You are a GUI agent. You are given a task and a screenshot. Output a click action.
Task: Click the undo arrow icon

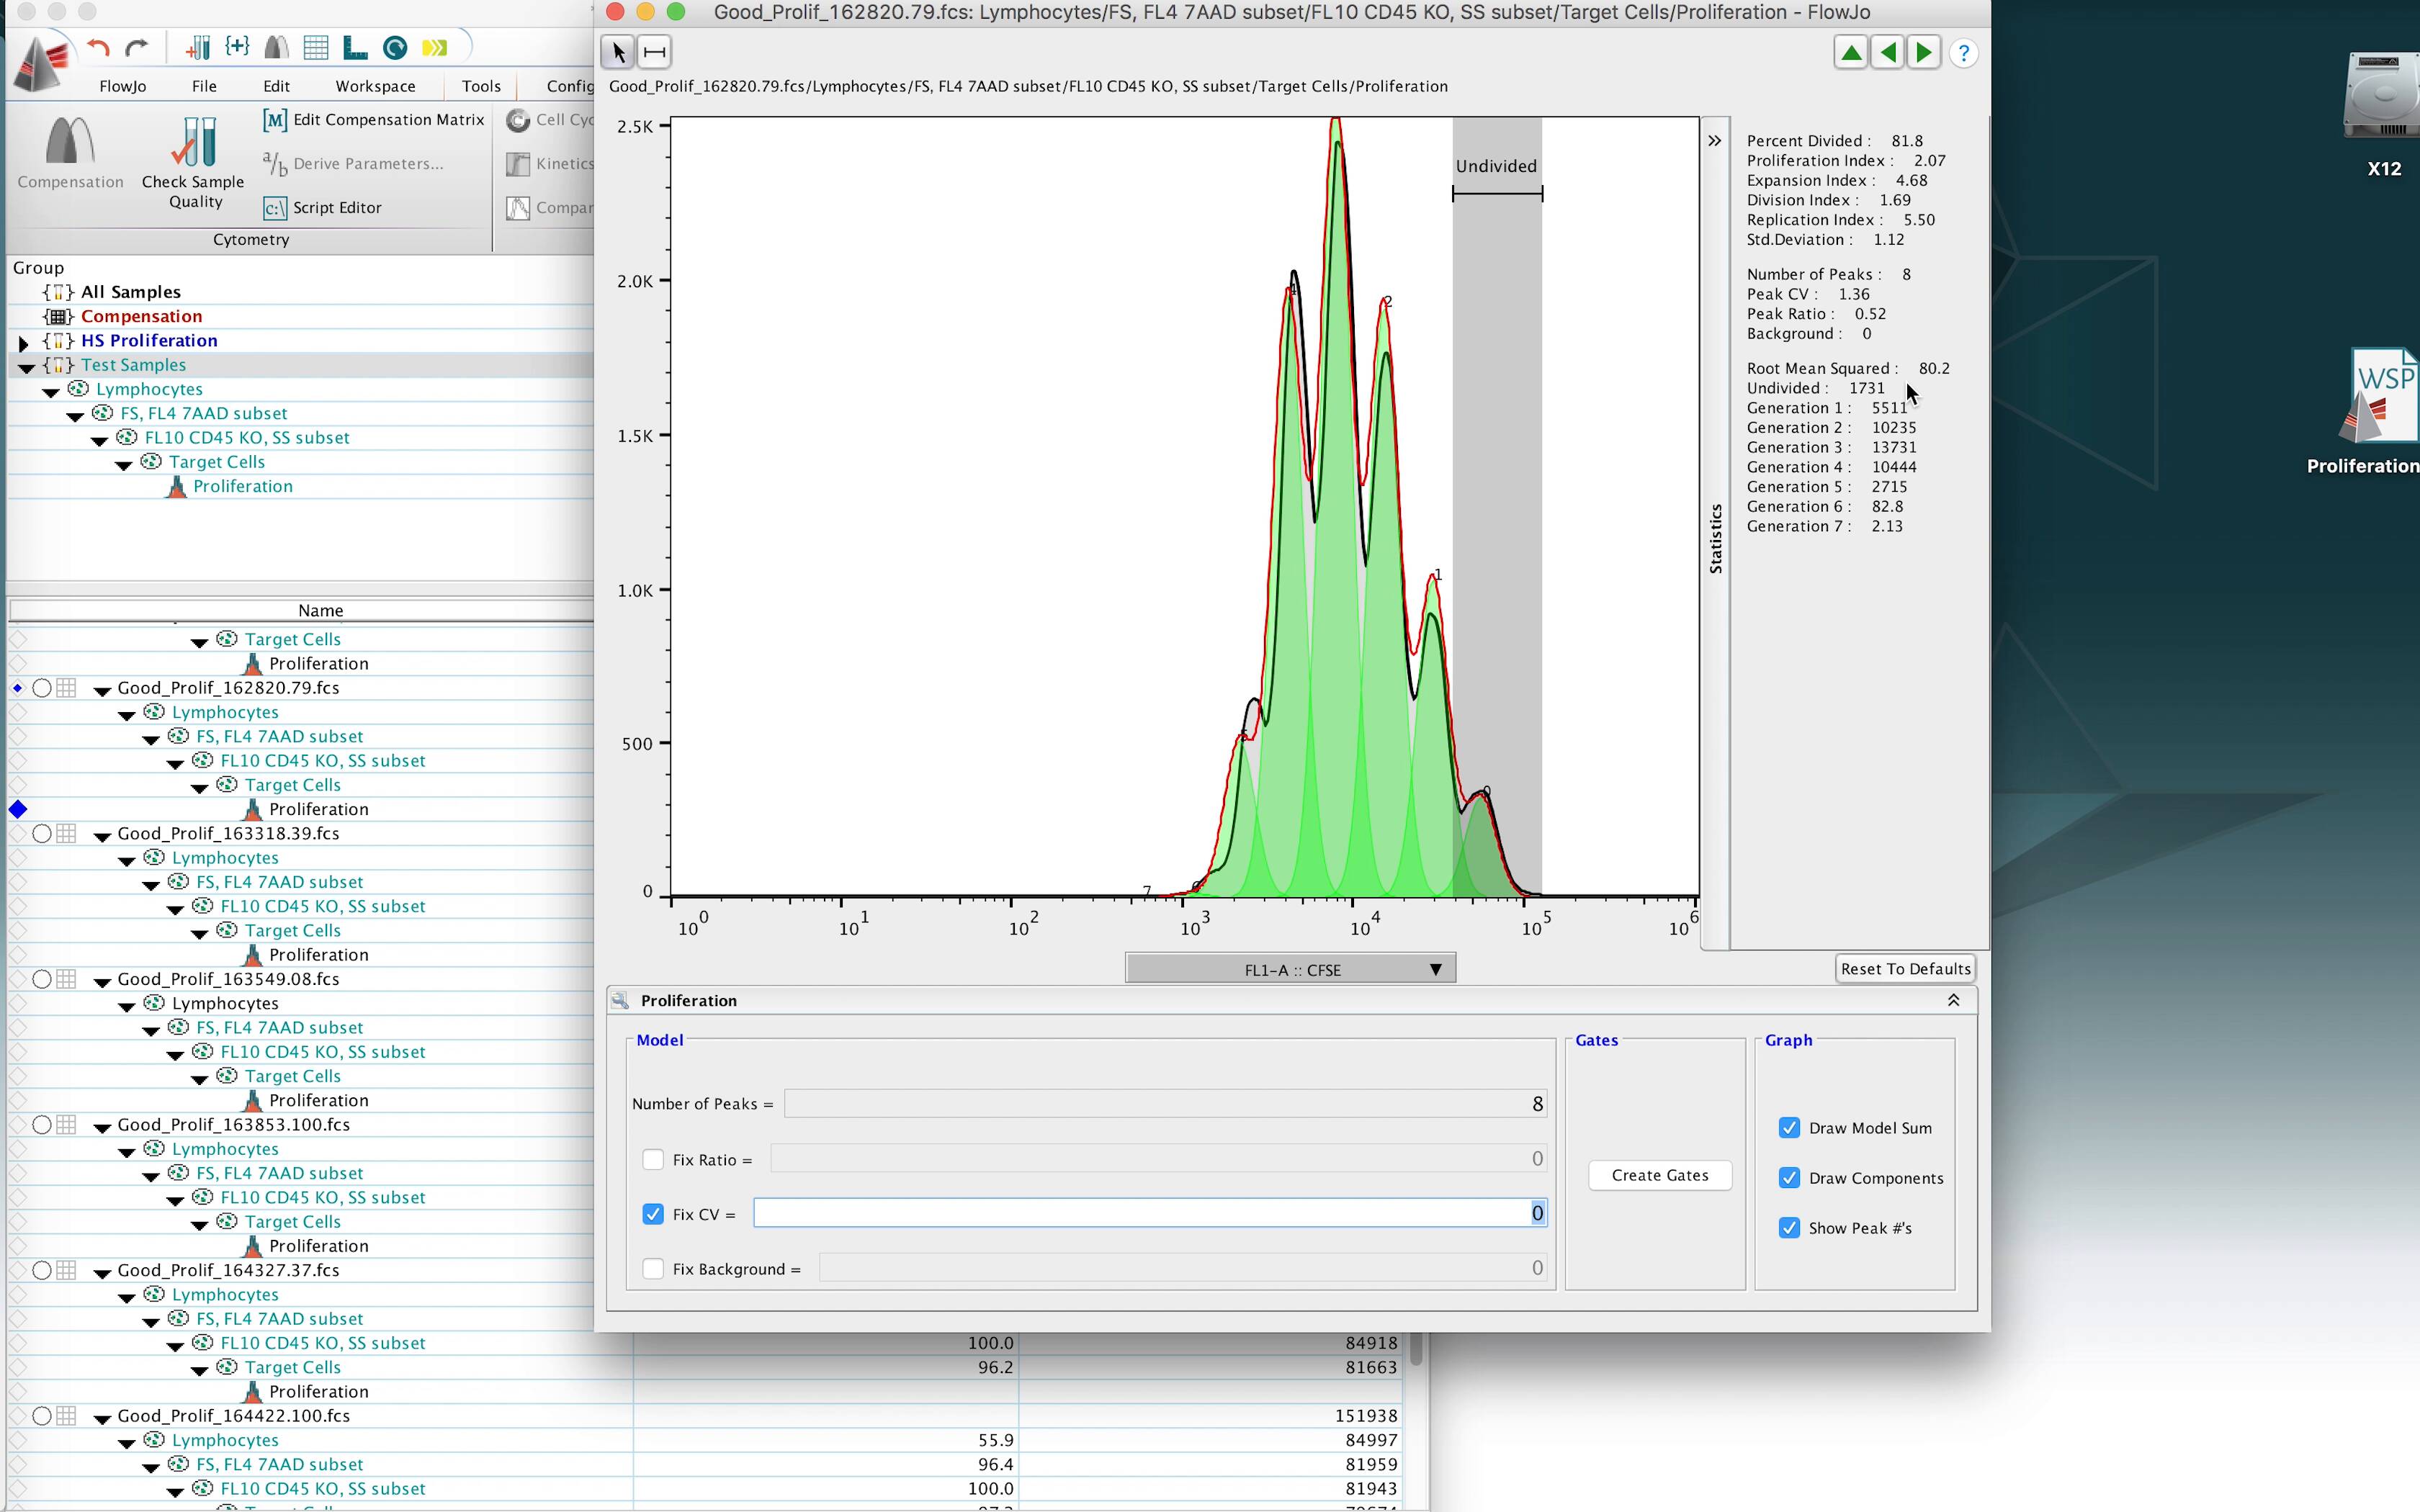coord(98,47)
